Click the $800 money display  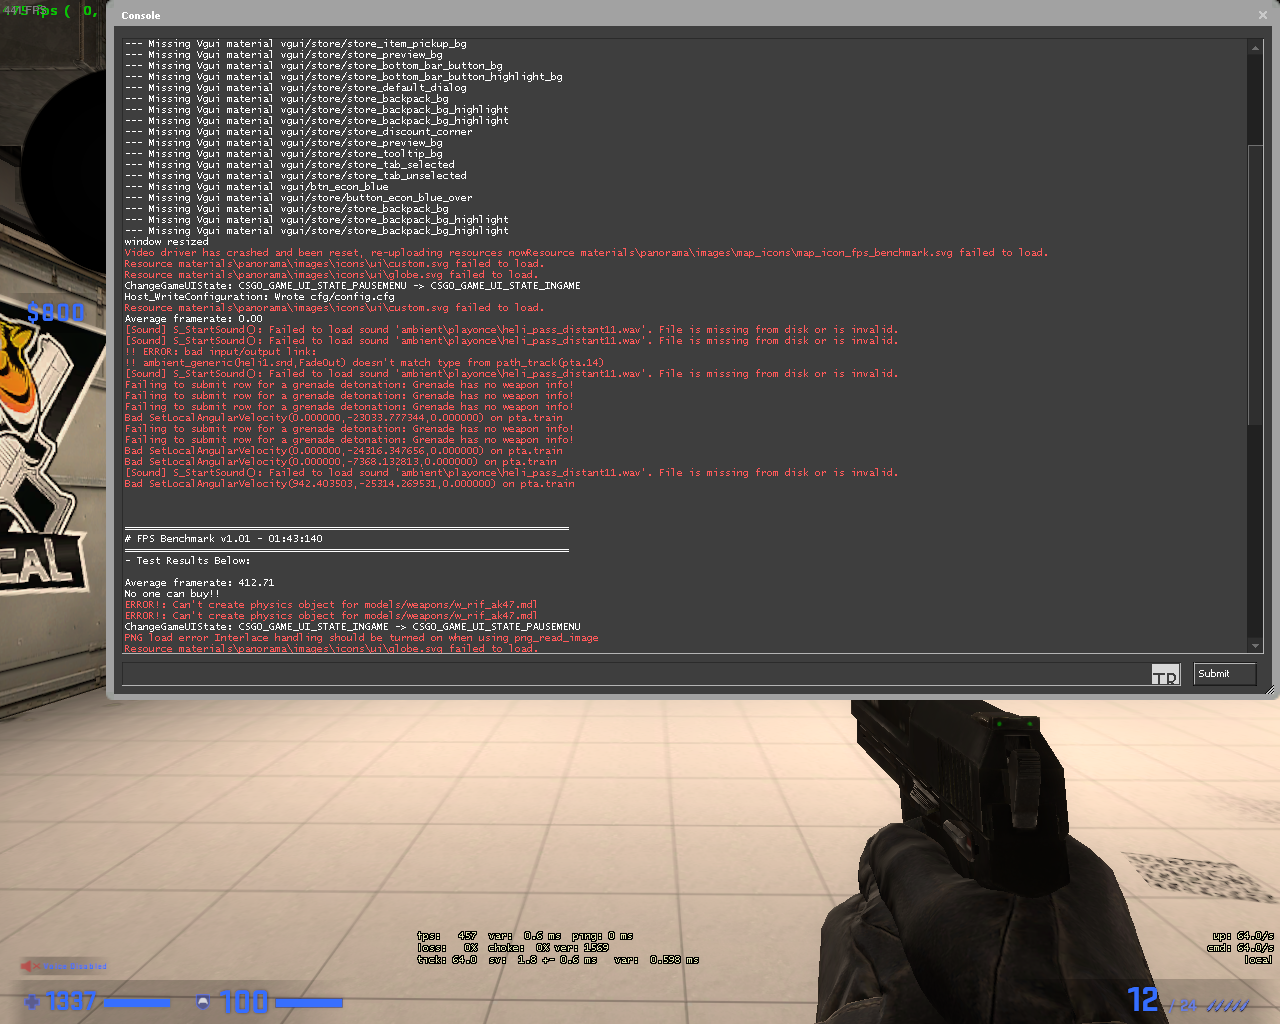[x=56, y=313]
